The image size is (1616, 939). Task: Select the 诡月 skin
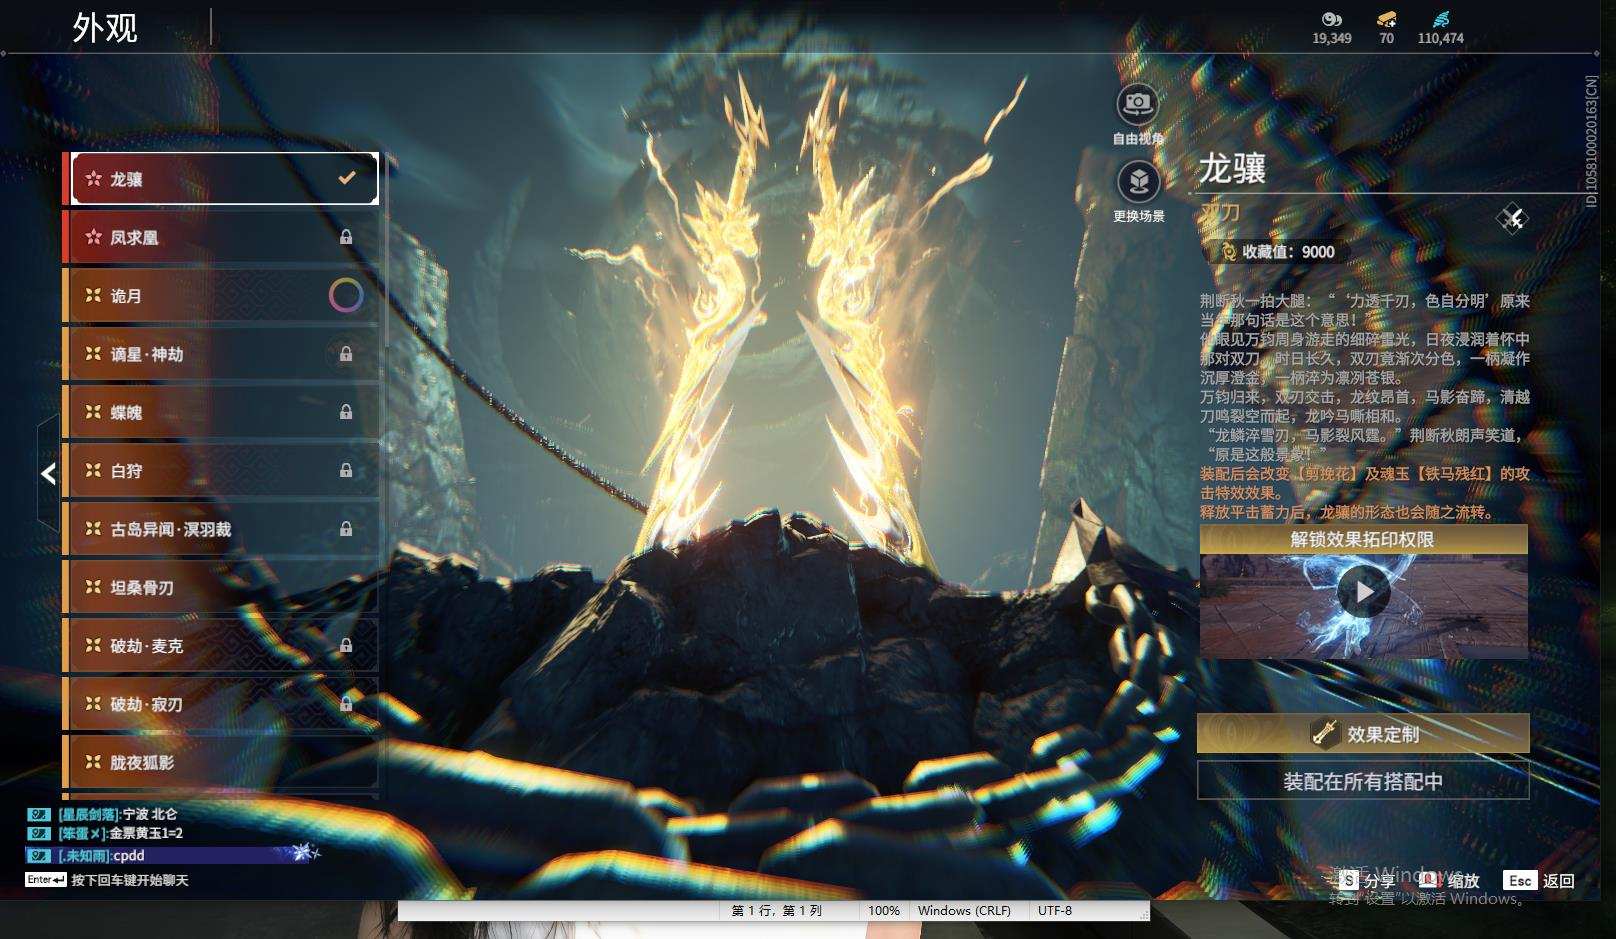221,295
